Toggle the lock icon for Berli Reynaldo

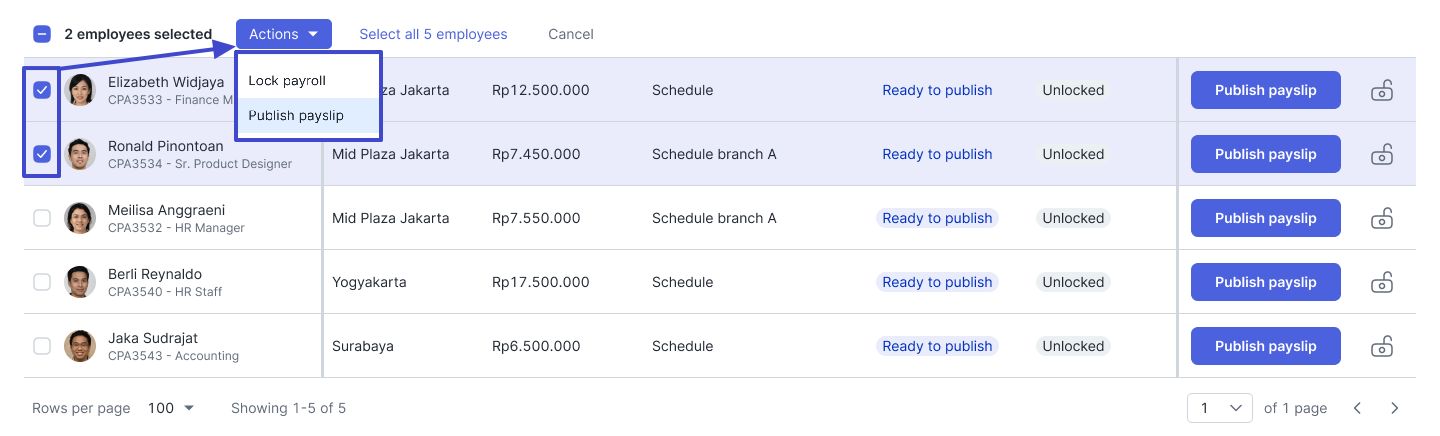point(1382,283)
